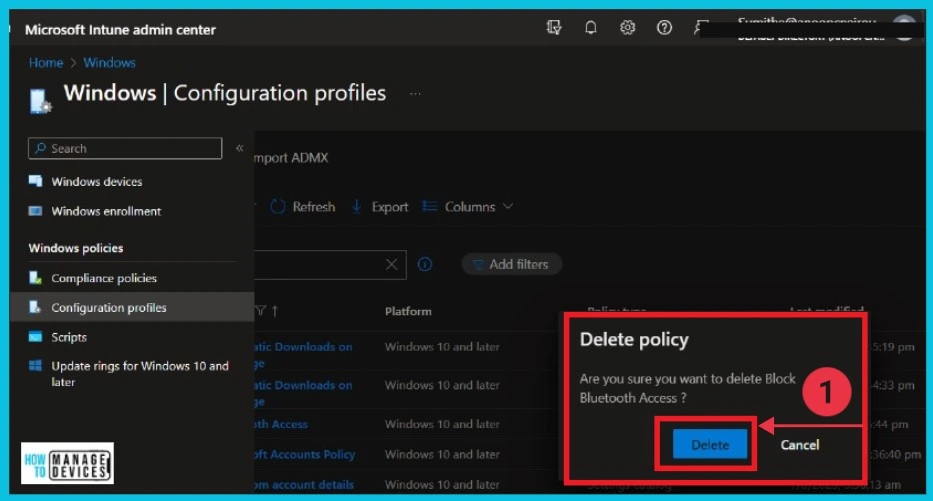Click the info icon beside search box
Screen dimensions: 933x501
coord(425,264)
